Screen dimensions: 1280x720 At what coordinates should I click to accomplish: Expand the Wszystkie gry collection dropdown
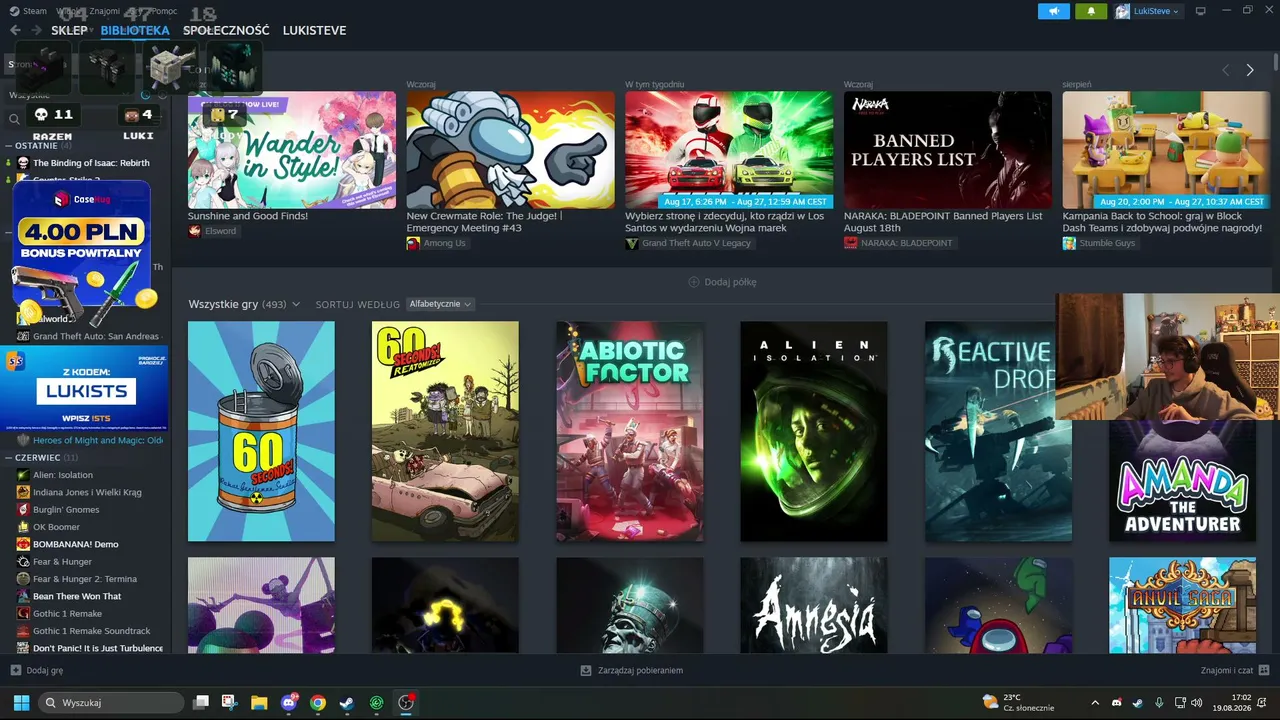coord(244,304)
